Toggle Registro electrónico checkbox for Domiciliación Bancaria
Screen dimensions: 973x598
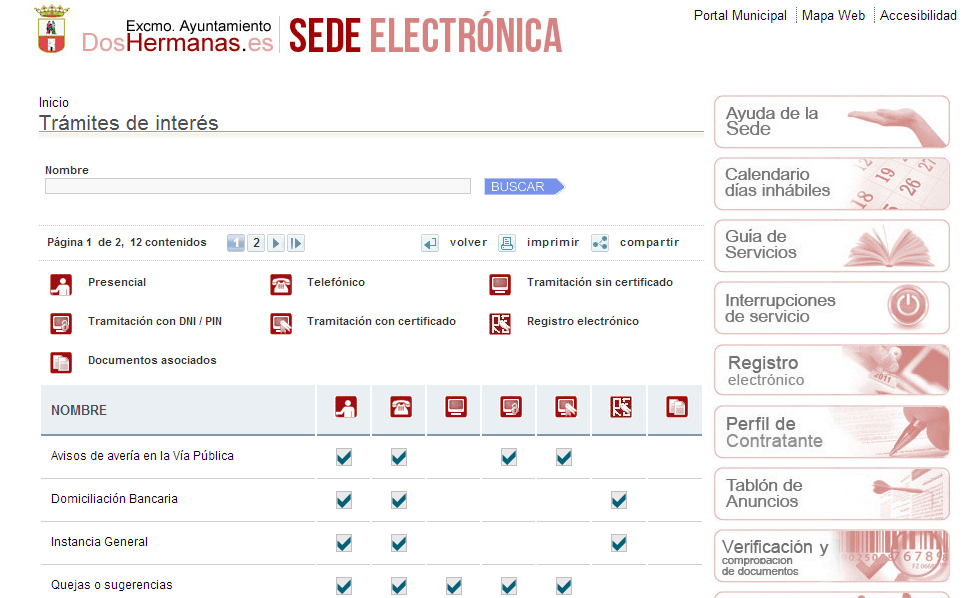[x=619, y=500]
